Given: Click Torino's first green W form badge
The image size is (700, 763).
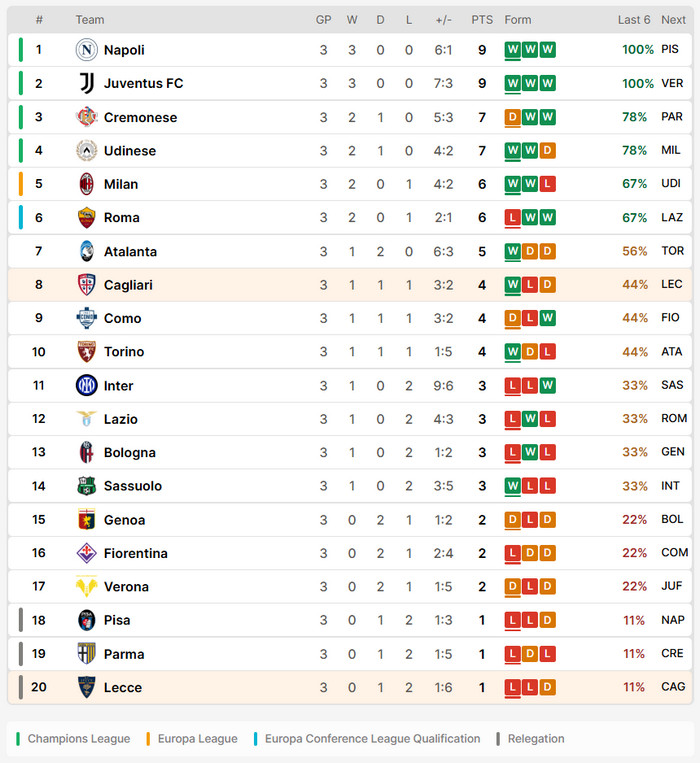Looking at the screenshot, I should pyautogui.click(x=512, y=352).
